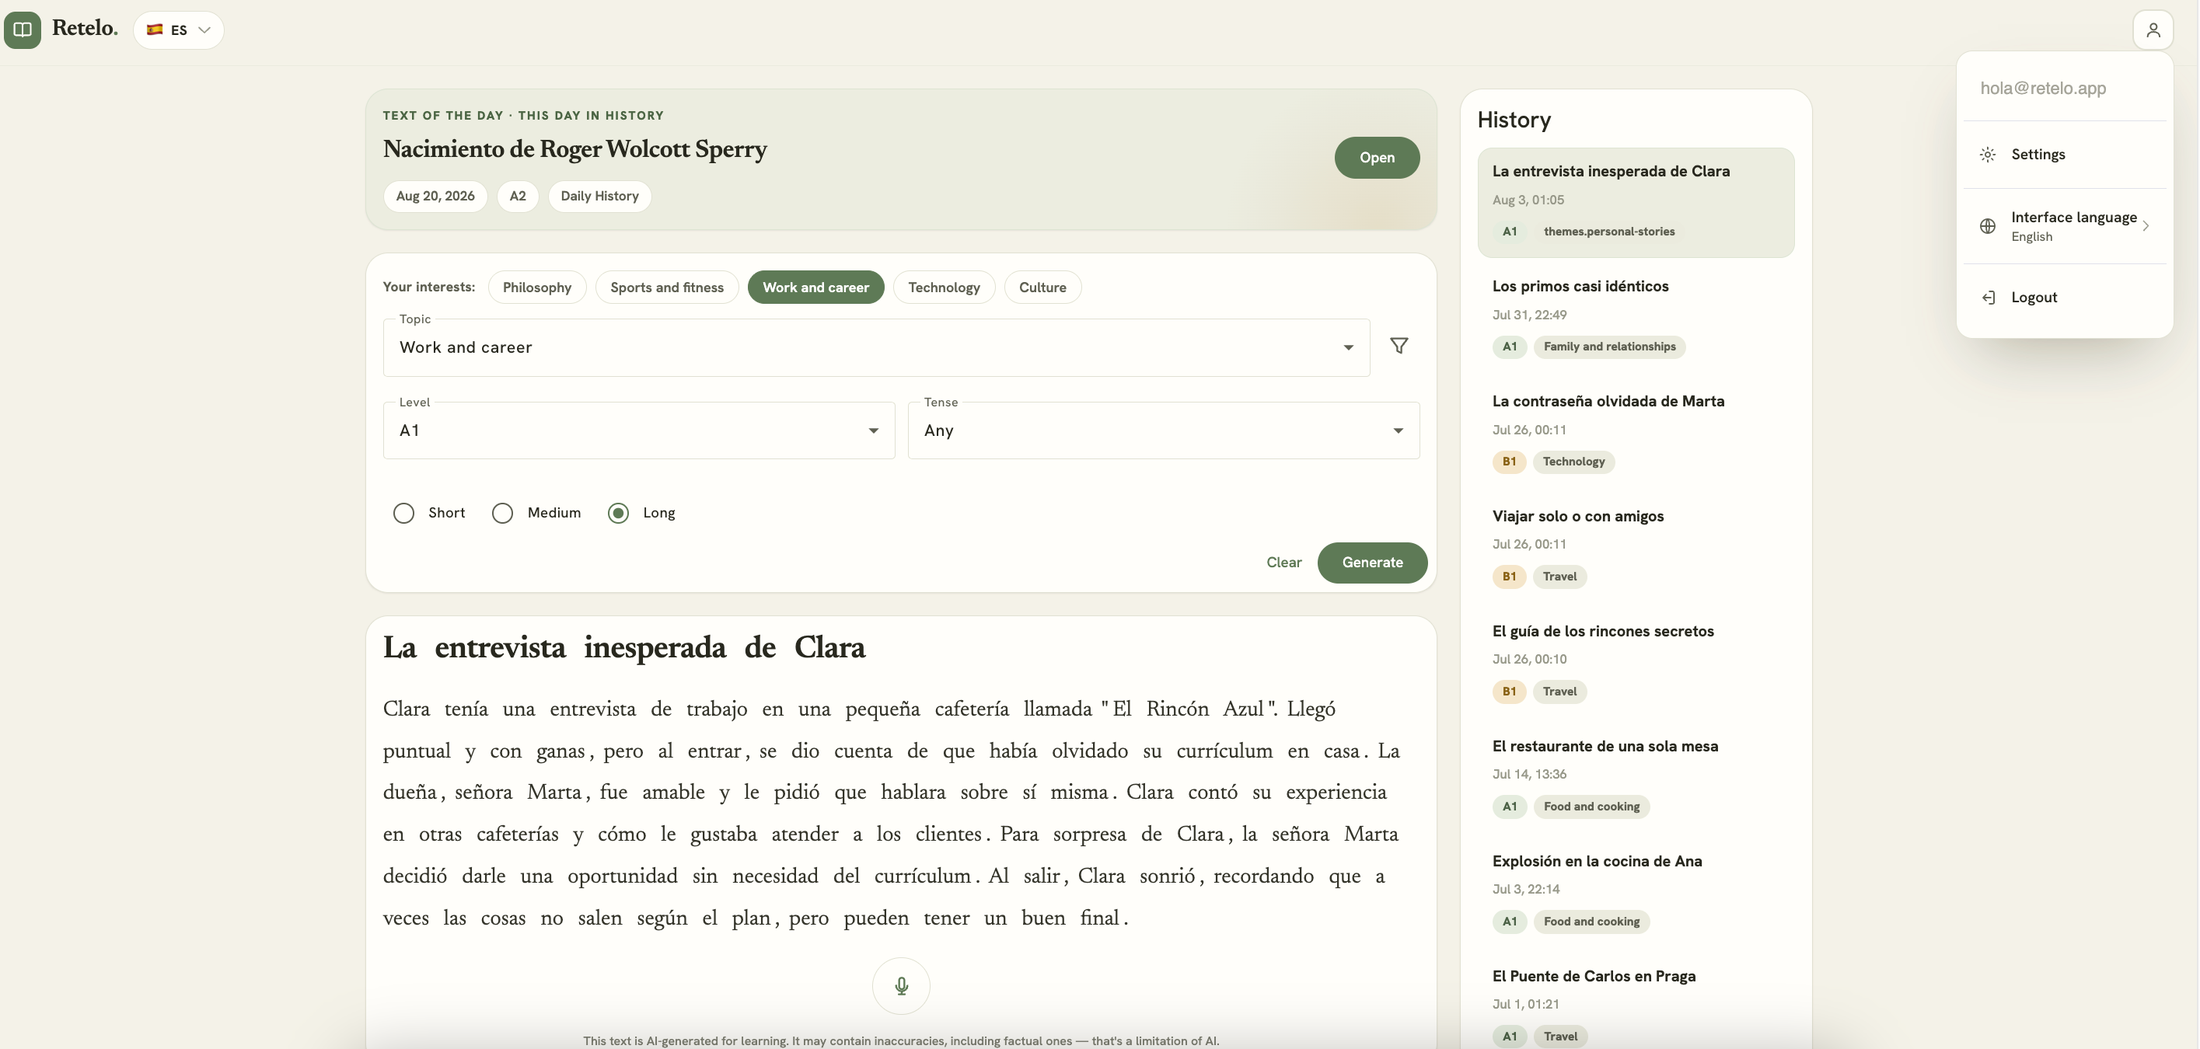
Task: Click the Clear button
Action: pos(1284,563)
